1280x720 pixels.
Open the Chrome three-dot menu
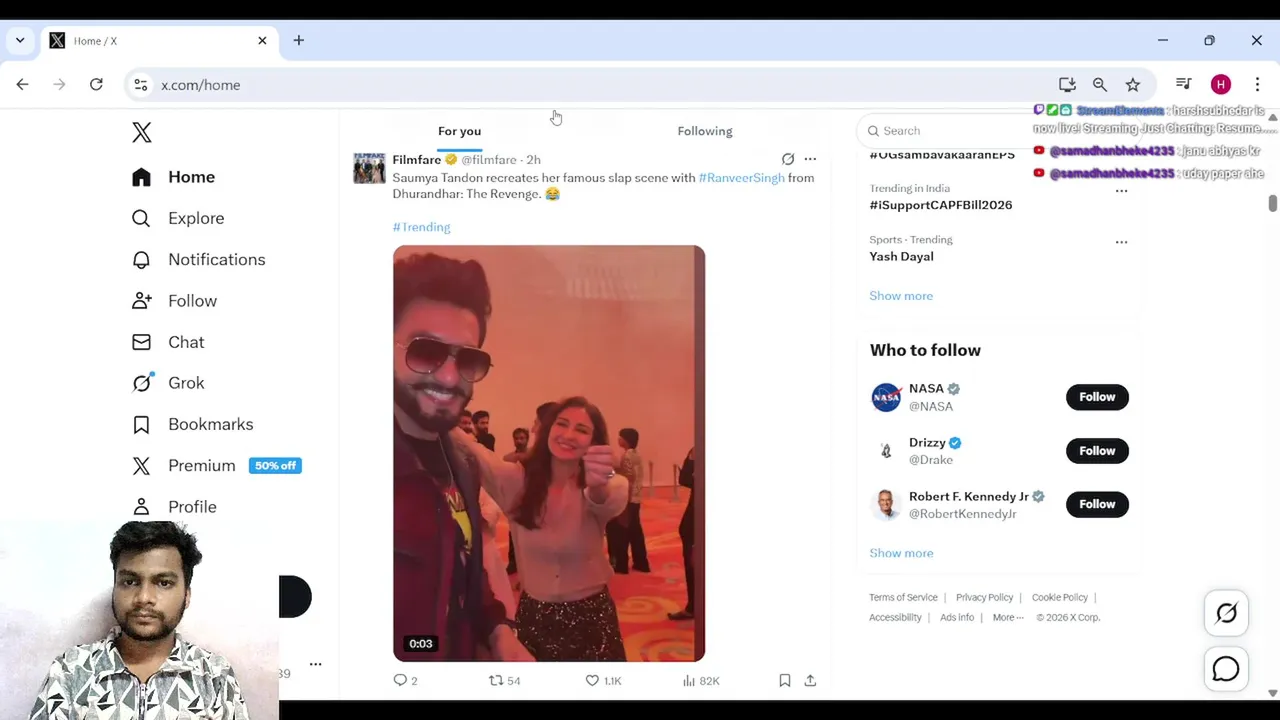pos(1257,85)
